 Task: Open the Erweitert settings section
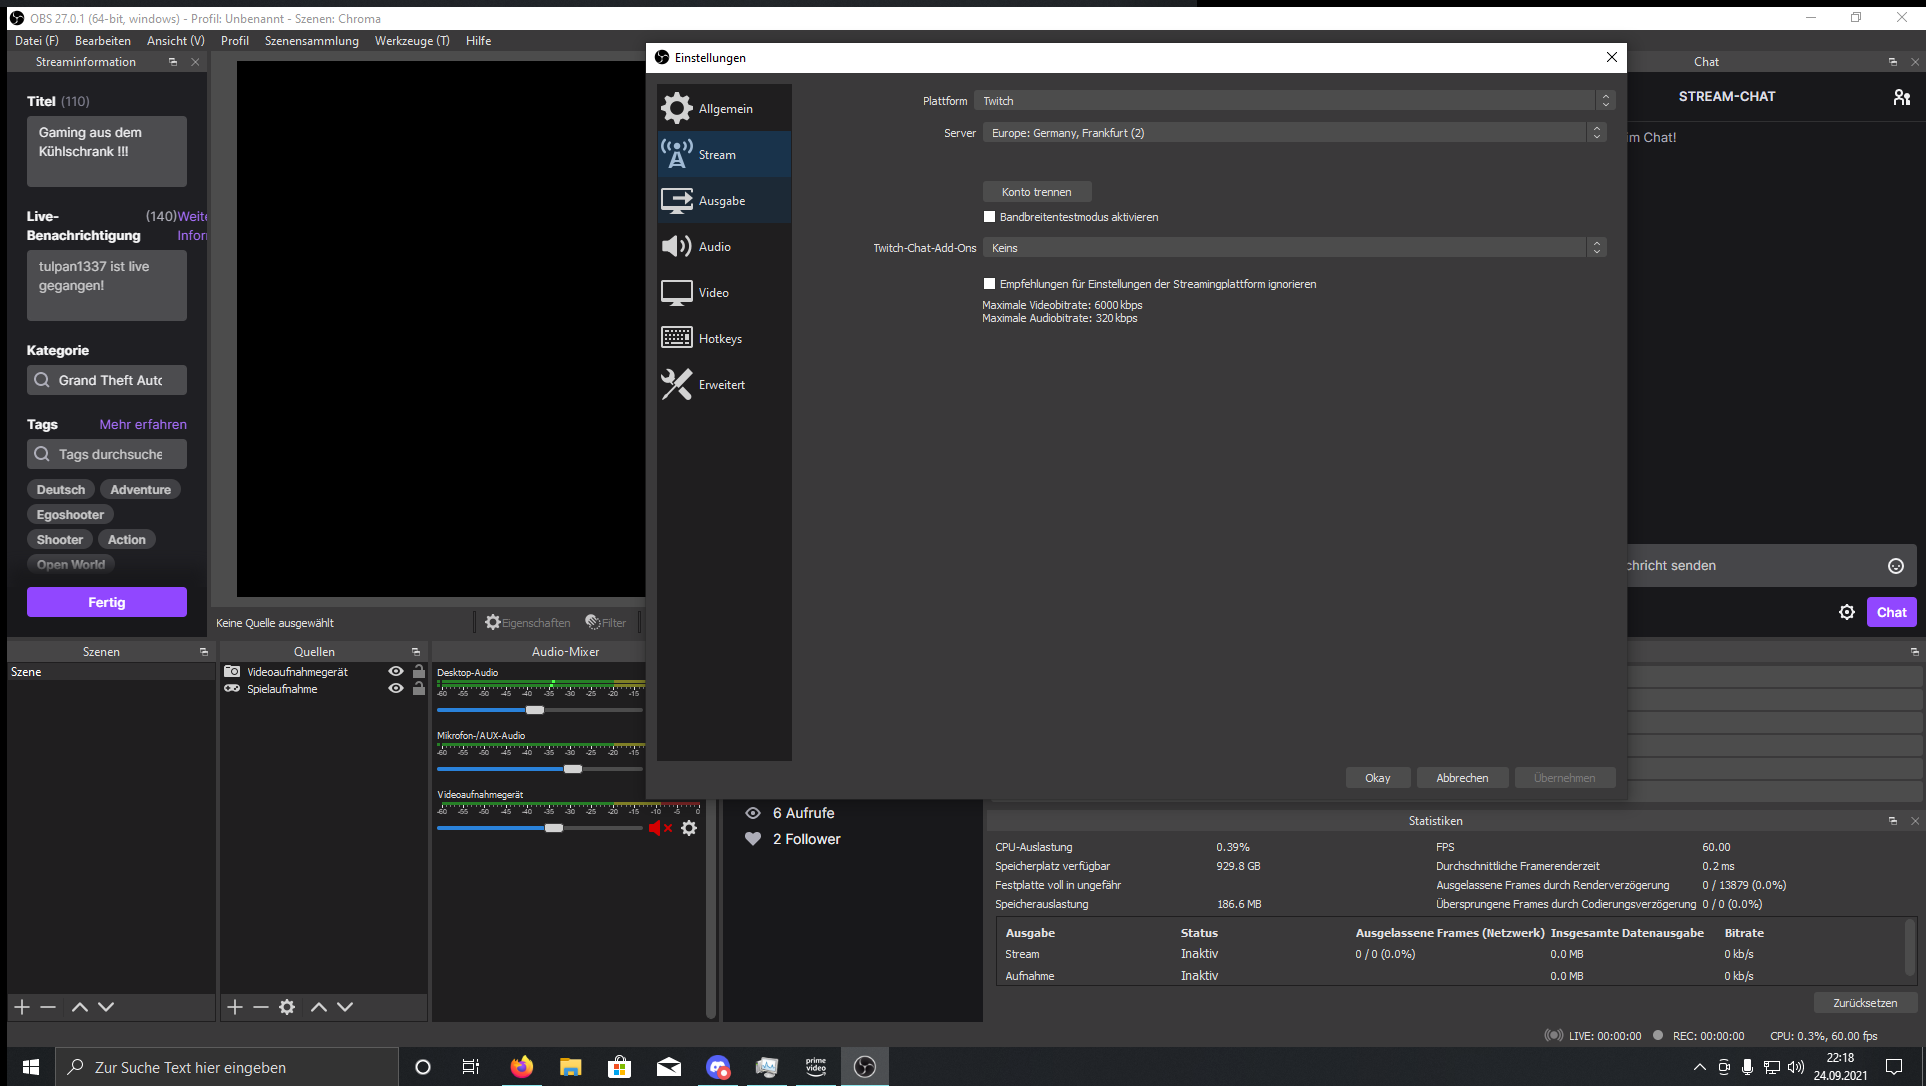tap(721, 385)
